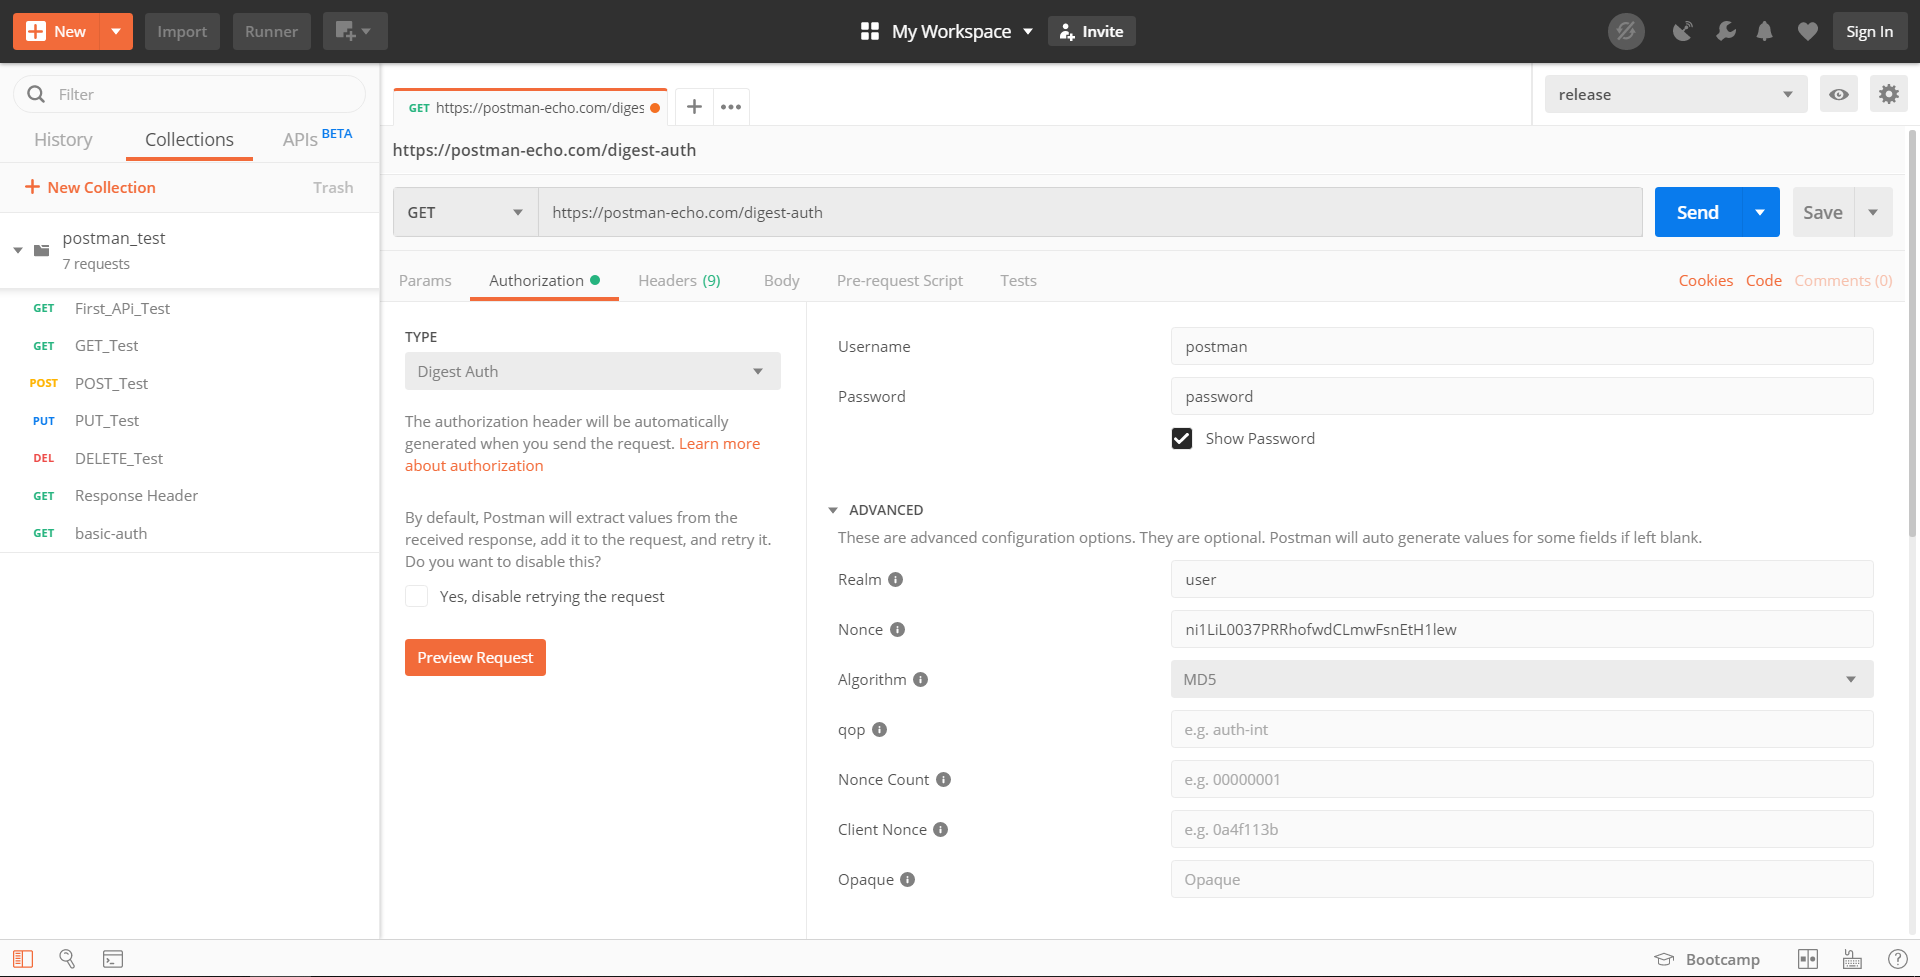Screen dimensions: 1920x977
Task: Open the DELETE_Test request
Action: point(118,459)
